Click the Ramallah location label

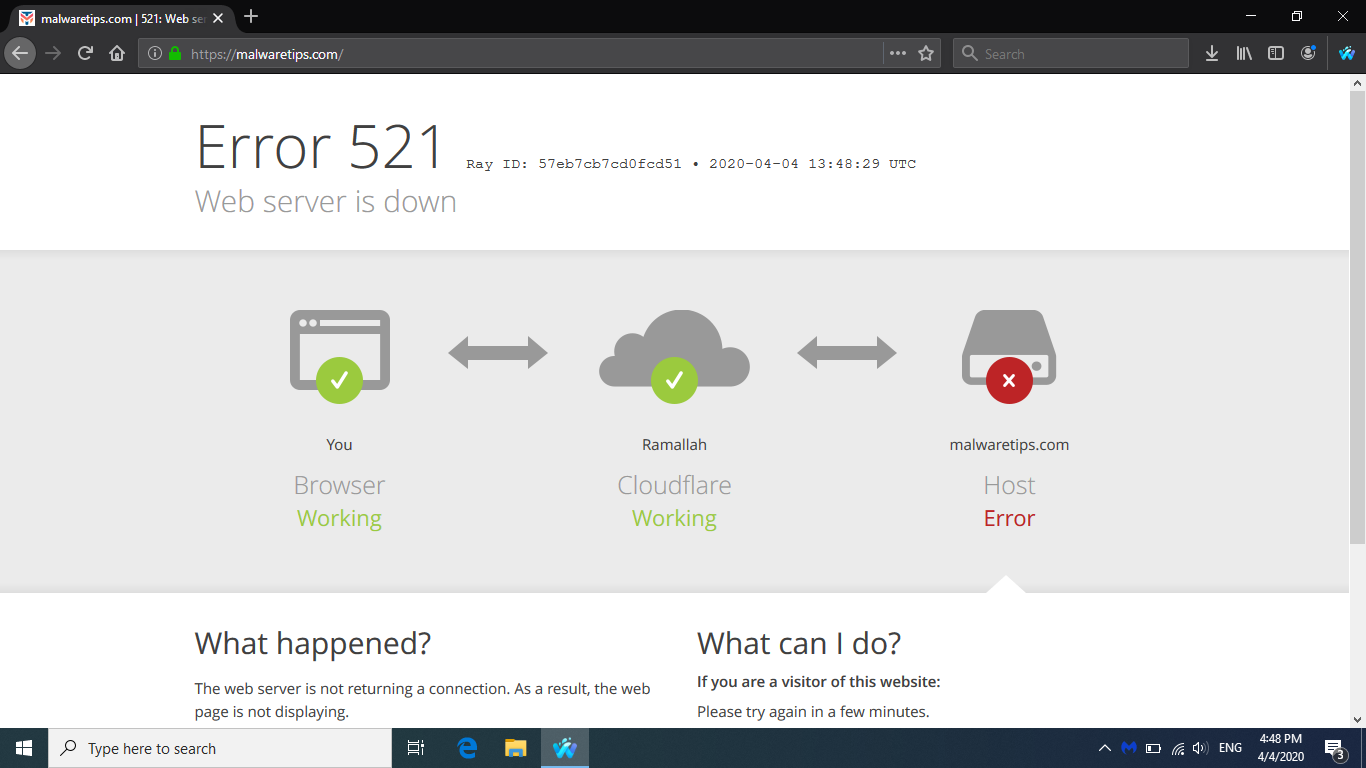point(674,445)
